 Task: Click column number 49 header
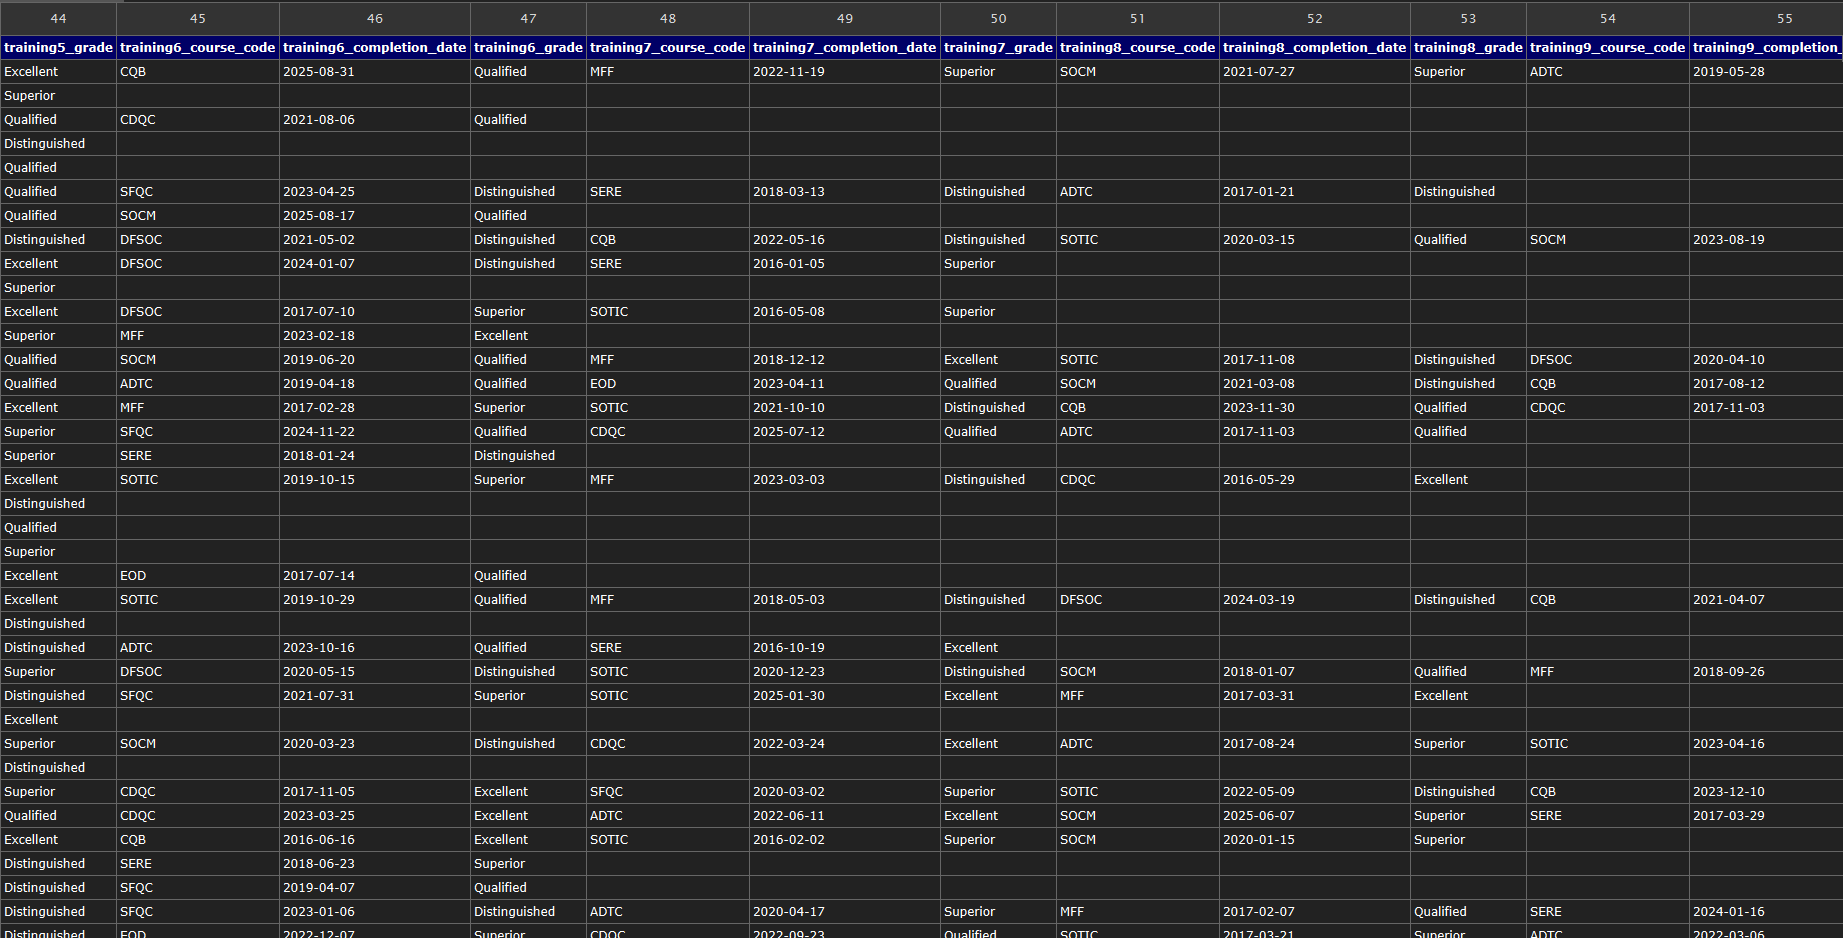click(844, 18)
